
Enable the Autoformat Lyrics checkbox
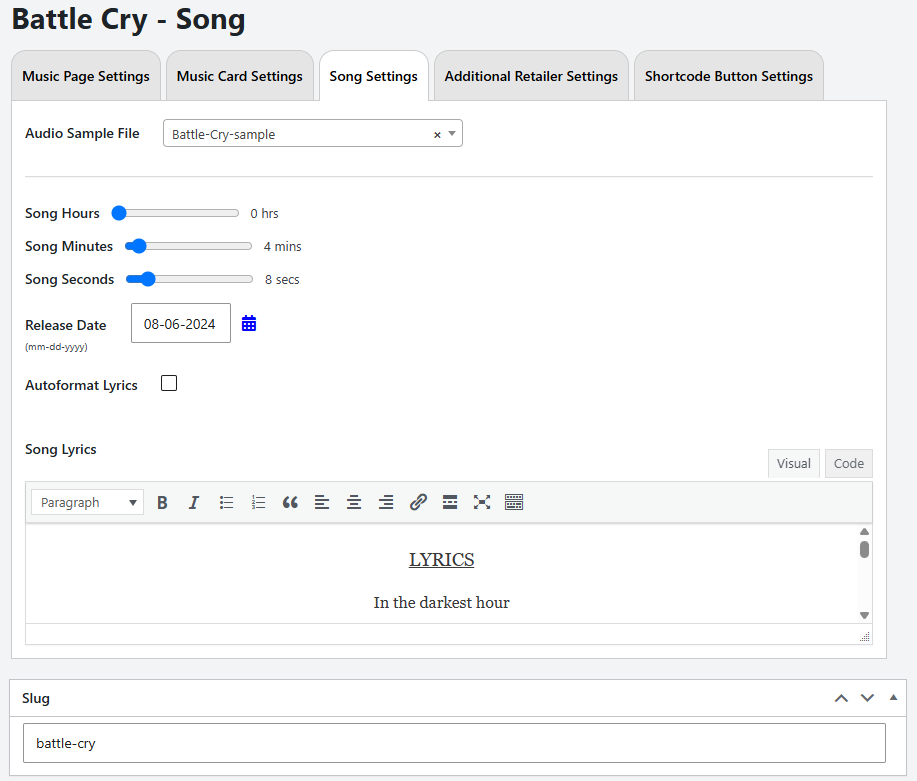coord(169,383)
